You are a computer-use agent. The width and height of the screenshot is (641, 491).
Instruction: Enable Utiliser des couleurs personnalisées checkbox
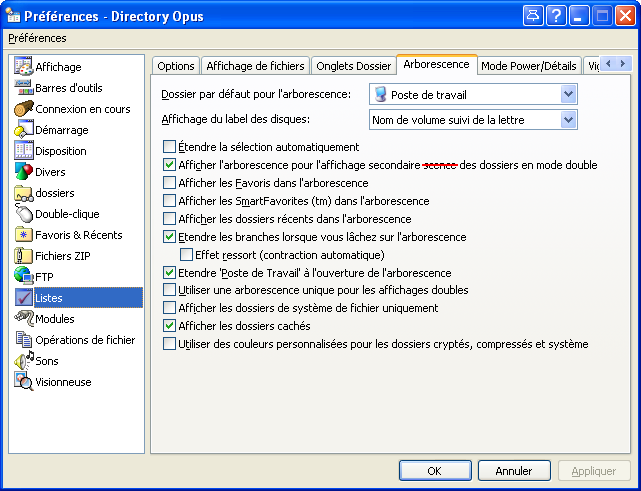point(169,343)
